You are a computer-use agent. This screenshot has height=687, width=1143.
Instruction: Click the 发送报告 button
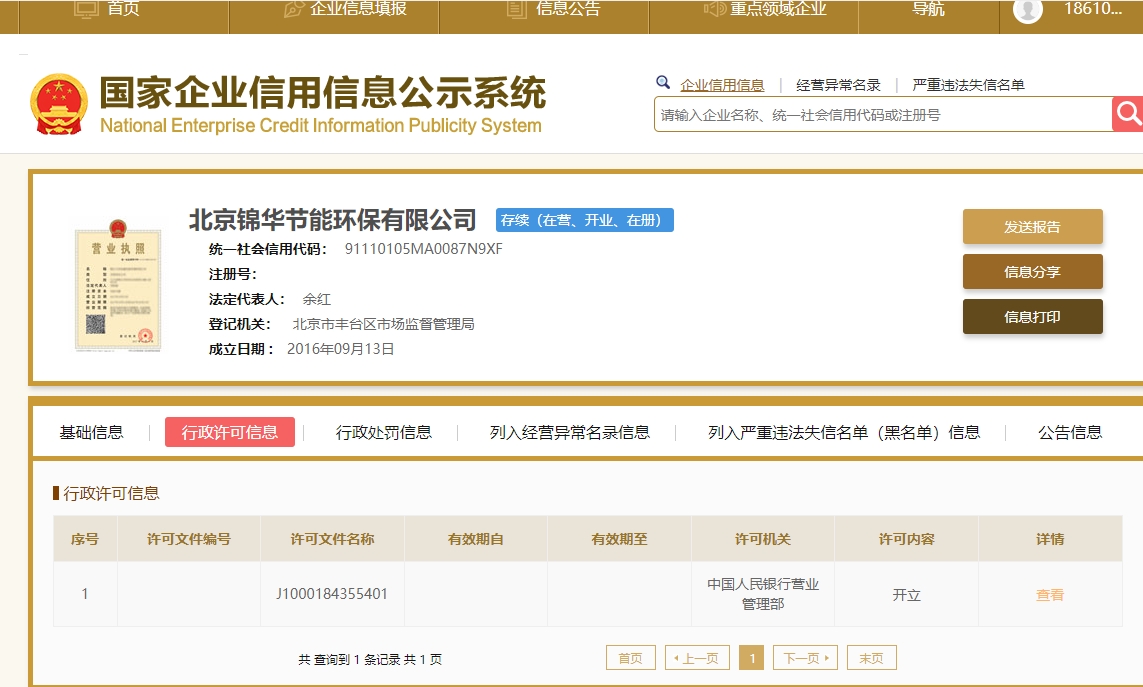coord(1032,227)
